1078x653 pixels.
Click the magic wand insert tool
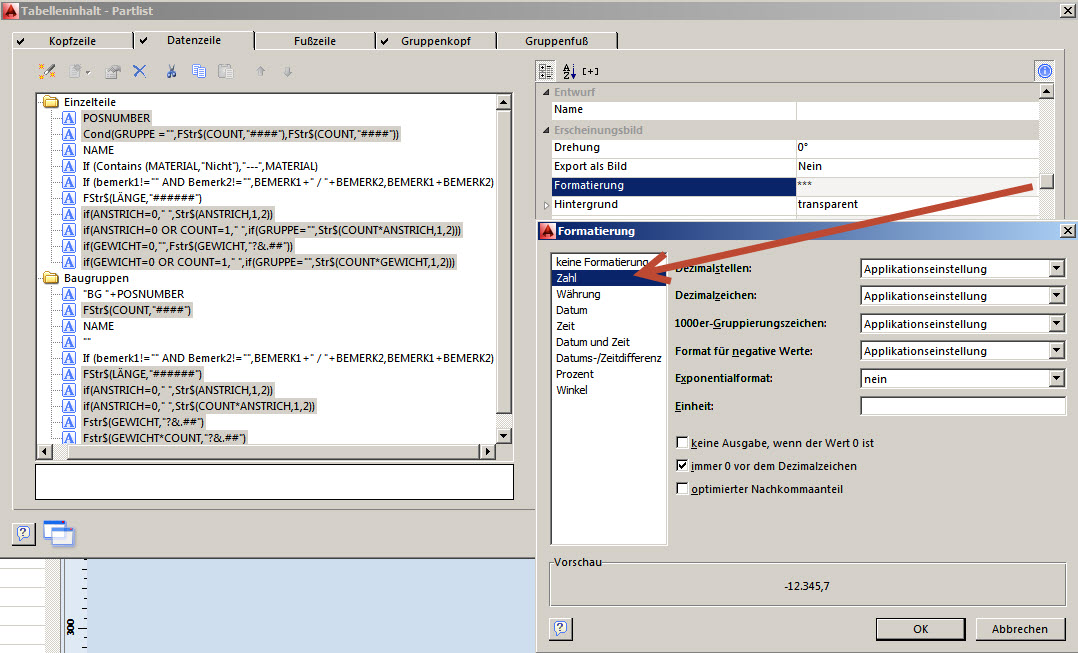tap(47, 71)
